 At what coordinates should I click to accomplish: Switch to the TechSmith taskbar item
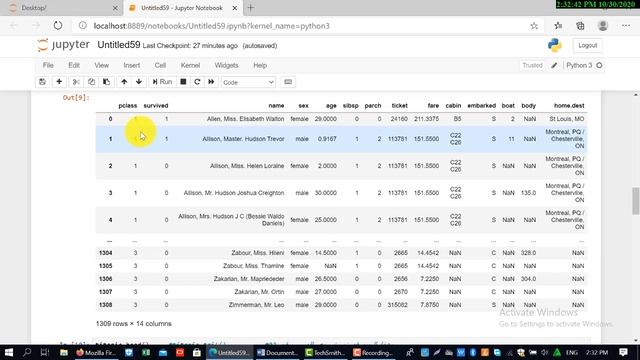tap(325, 352)
